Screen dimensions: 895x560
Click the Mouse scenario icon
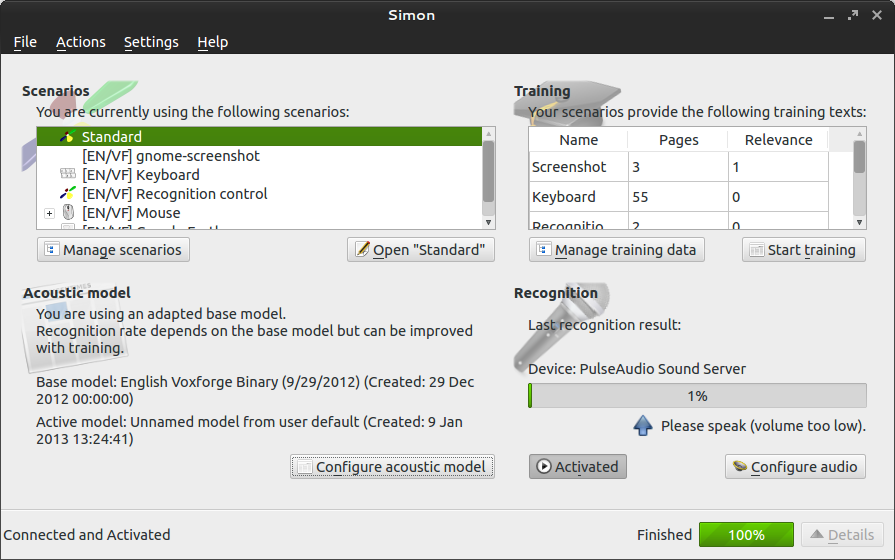(68, 213)
